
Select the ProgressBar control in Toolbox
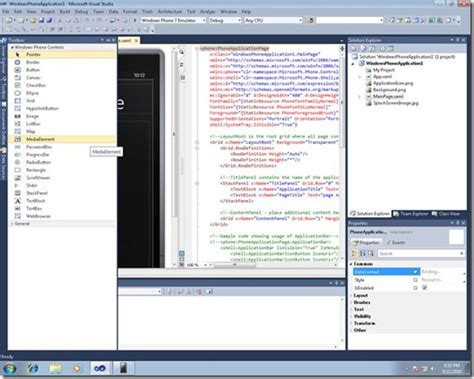click(62, 154)
